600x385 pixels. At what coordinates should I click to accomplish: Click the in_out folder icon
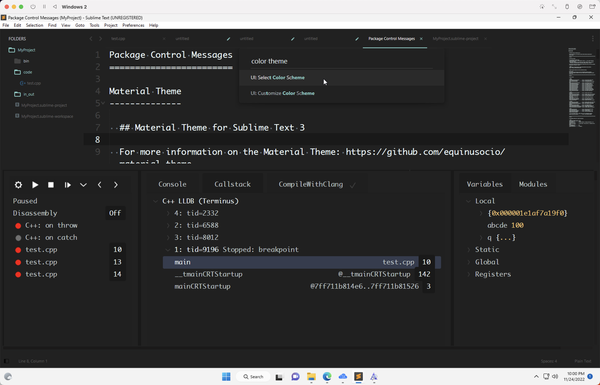tap(17, 94)
